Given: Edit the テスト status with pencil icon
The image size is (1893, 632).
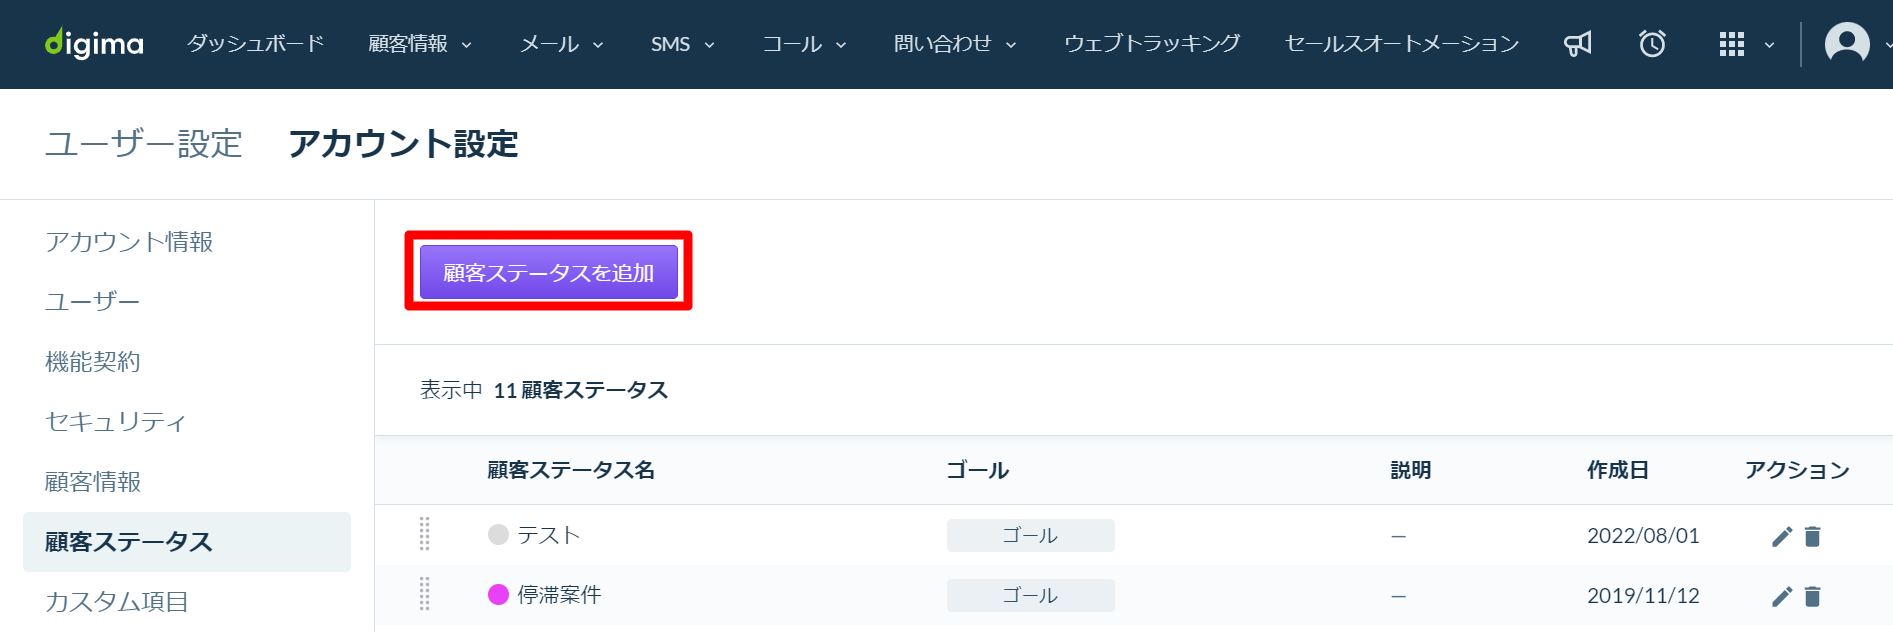Looking at the screenshot, I should [1782, 537].
